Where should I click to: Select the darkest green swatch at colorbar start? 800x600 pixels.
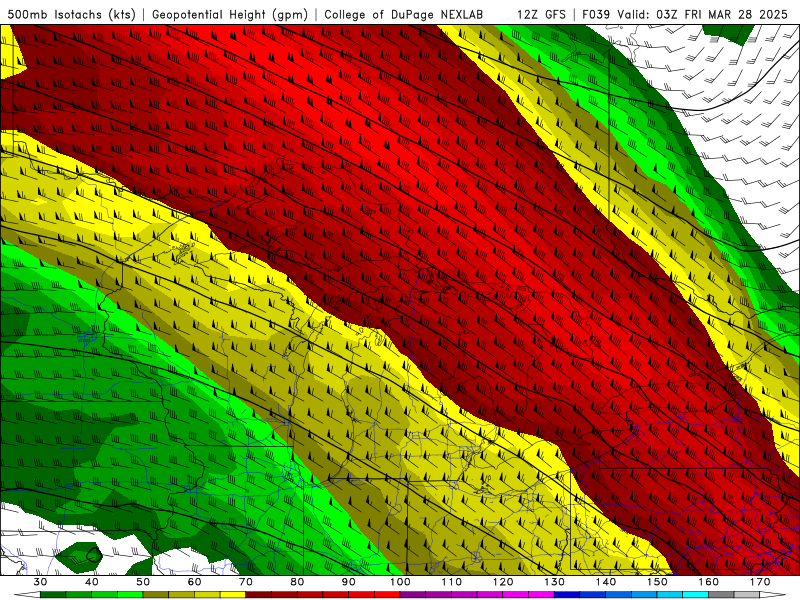tap(53, 595)
